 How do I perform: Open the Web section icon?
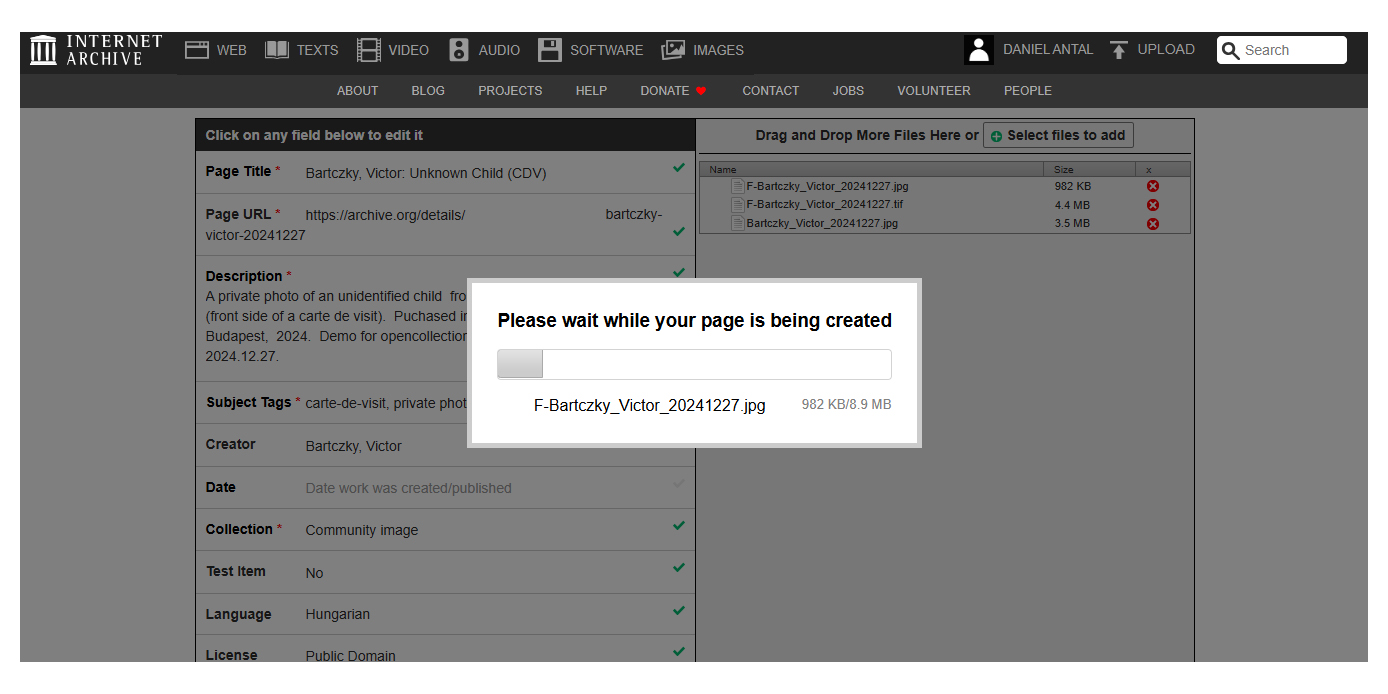click(197, 50)
